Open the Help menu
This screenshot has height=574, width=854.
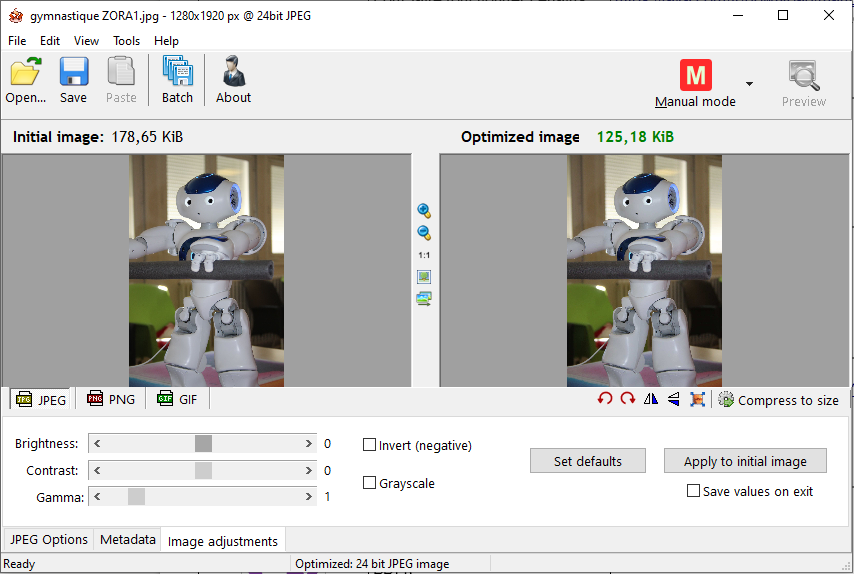pos(166,41)
